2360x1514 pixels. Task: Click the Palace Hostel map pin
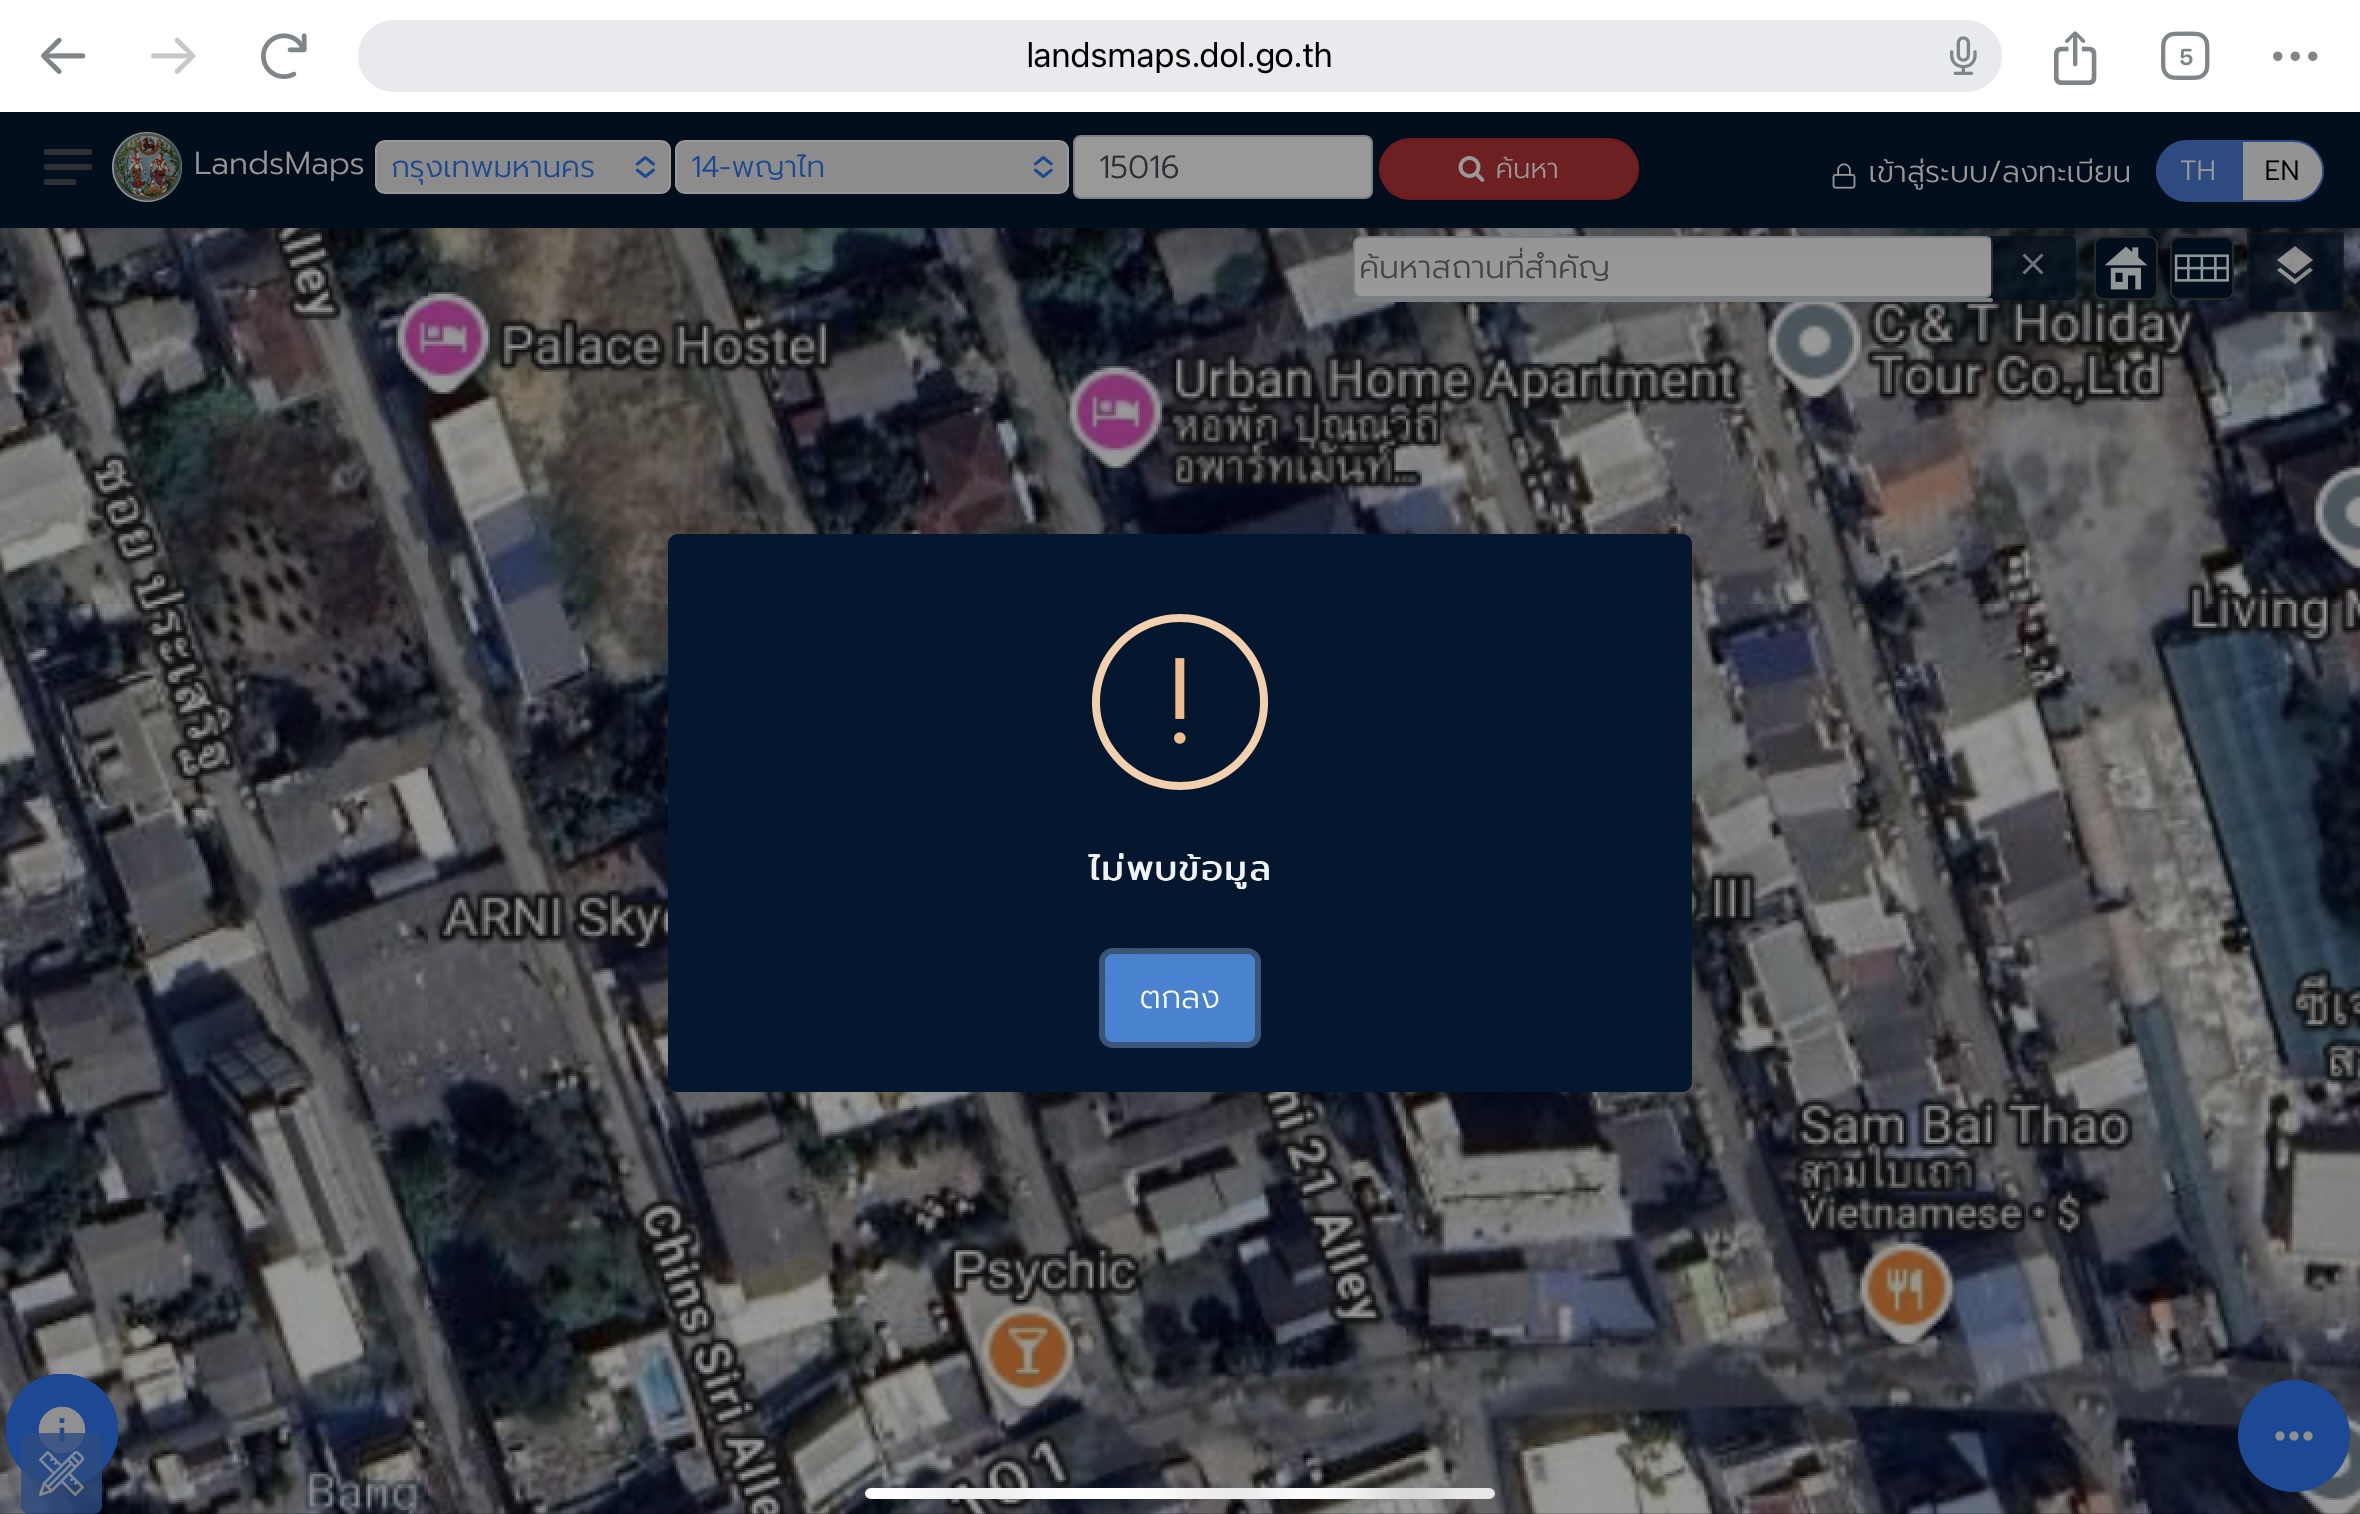click(x=443, y=339)
